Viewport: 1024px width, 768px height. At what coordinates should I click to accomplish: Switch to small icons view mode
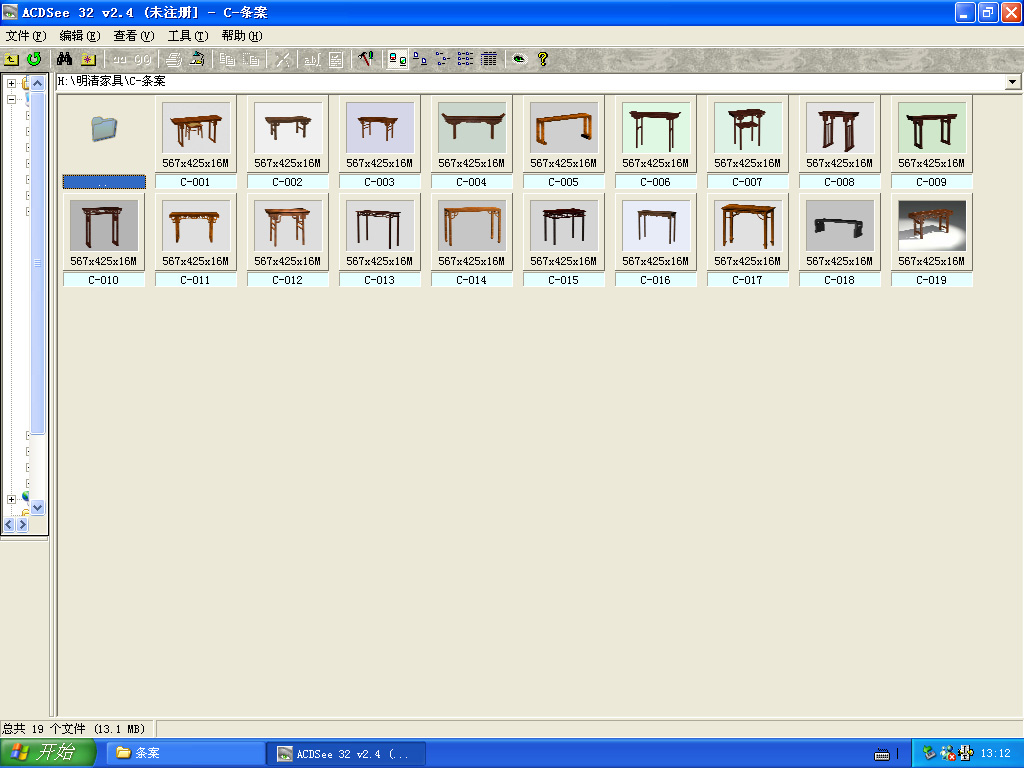coord(443,59)
